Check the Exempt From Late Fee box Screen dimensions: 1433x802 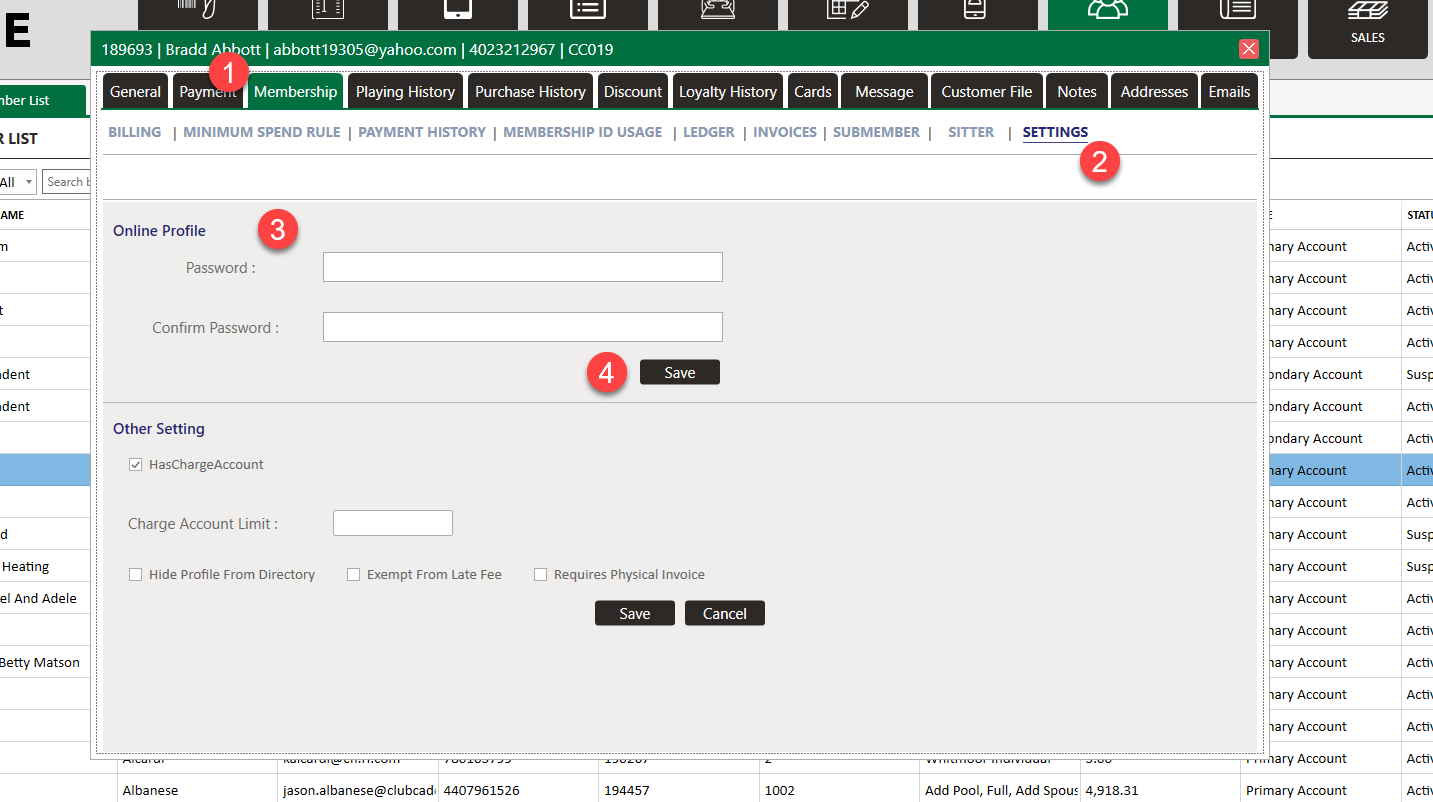(353, 575)
